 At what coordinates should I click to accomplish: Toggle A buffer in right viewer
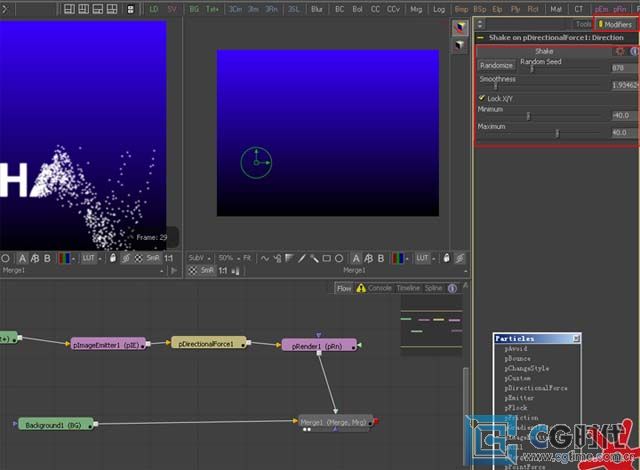coord(356,259)
